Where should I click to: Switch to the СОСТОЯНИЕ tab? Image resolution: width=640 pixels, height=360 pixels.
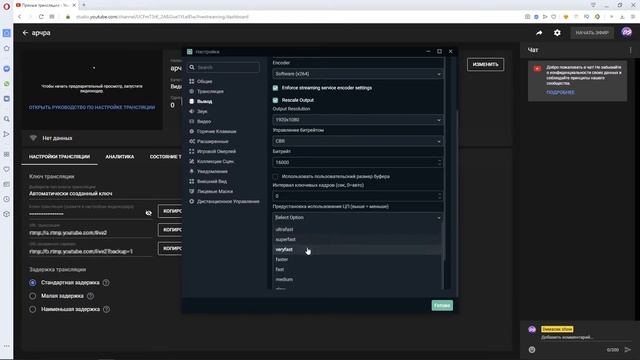point(165,157)
